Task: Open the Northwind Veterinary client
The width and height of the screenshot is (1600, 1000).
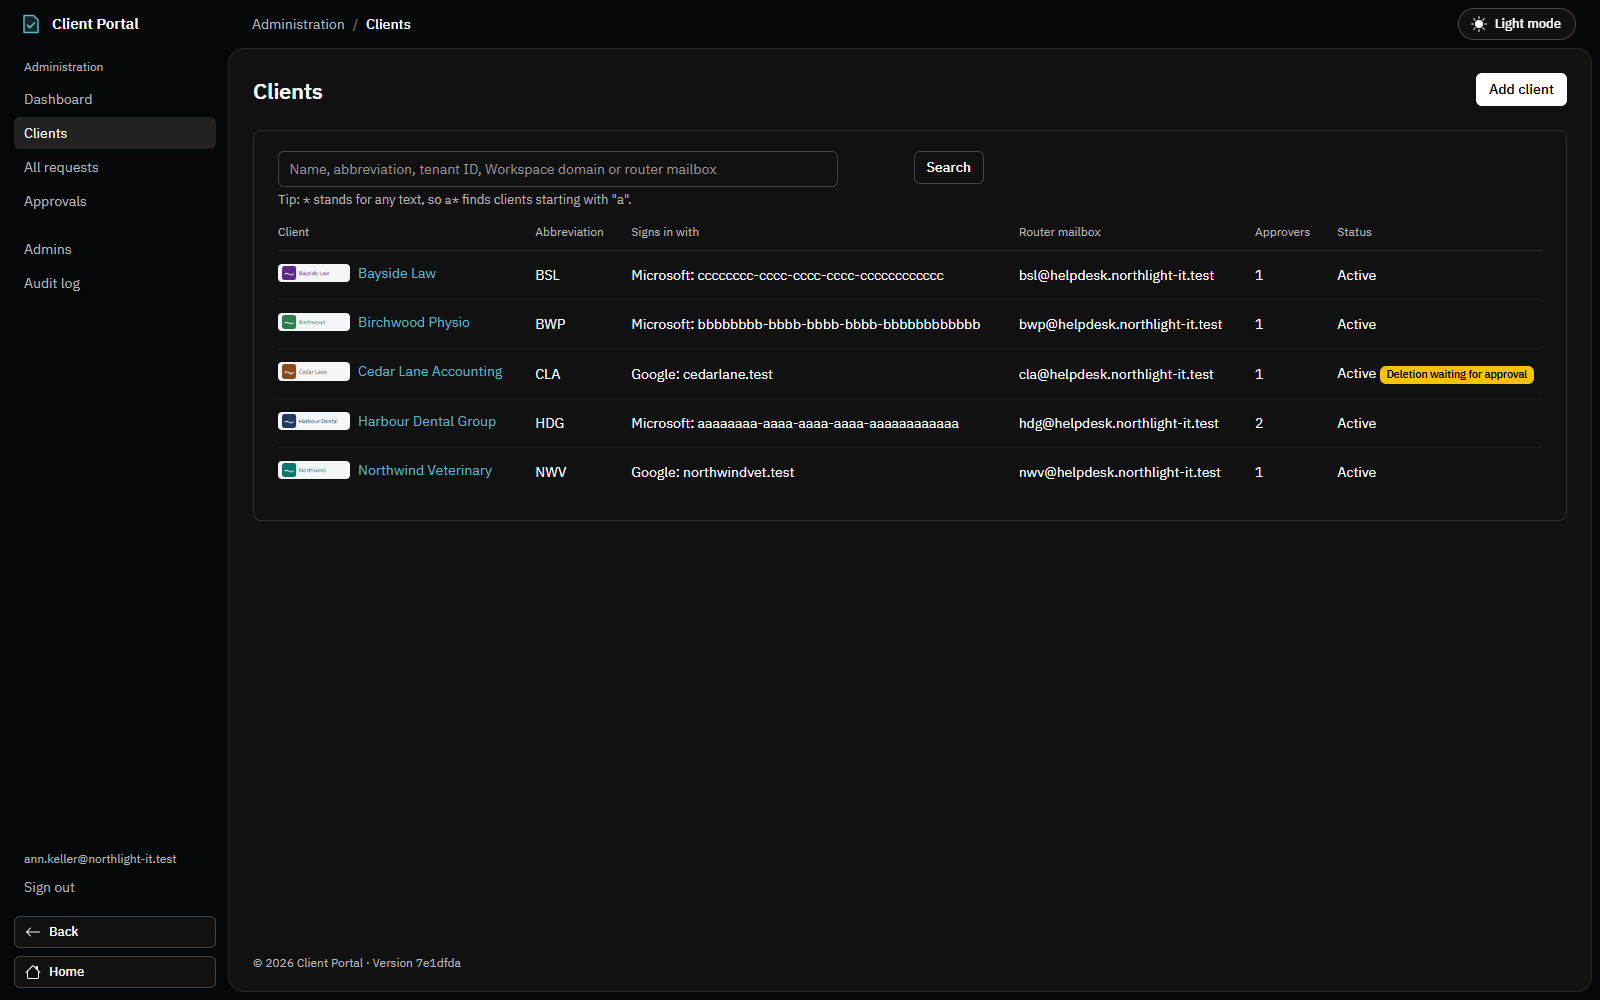Action: point(425,470)
